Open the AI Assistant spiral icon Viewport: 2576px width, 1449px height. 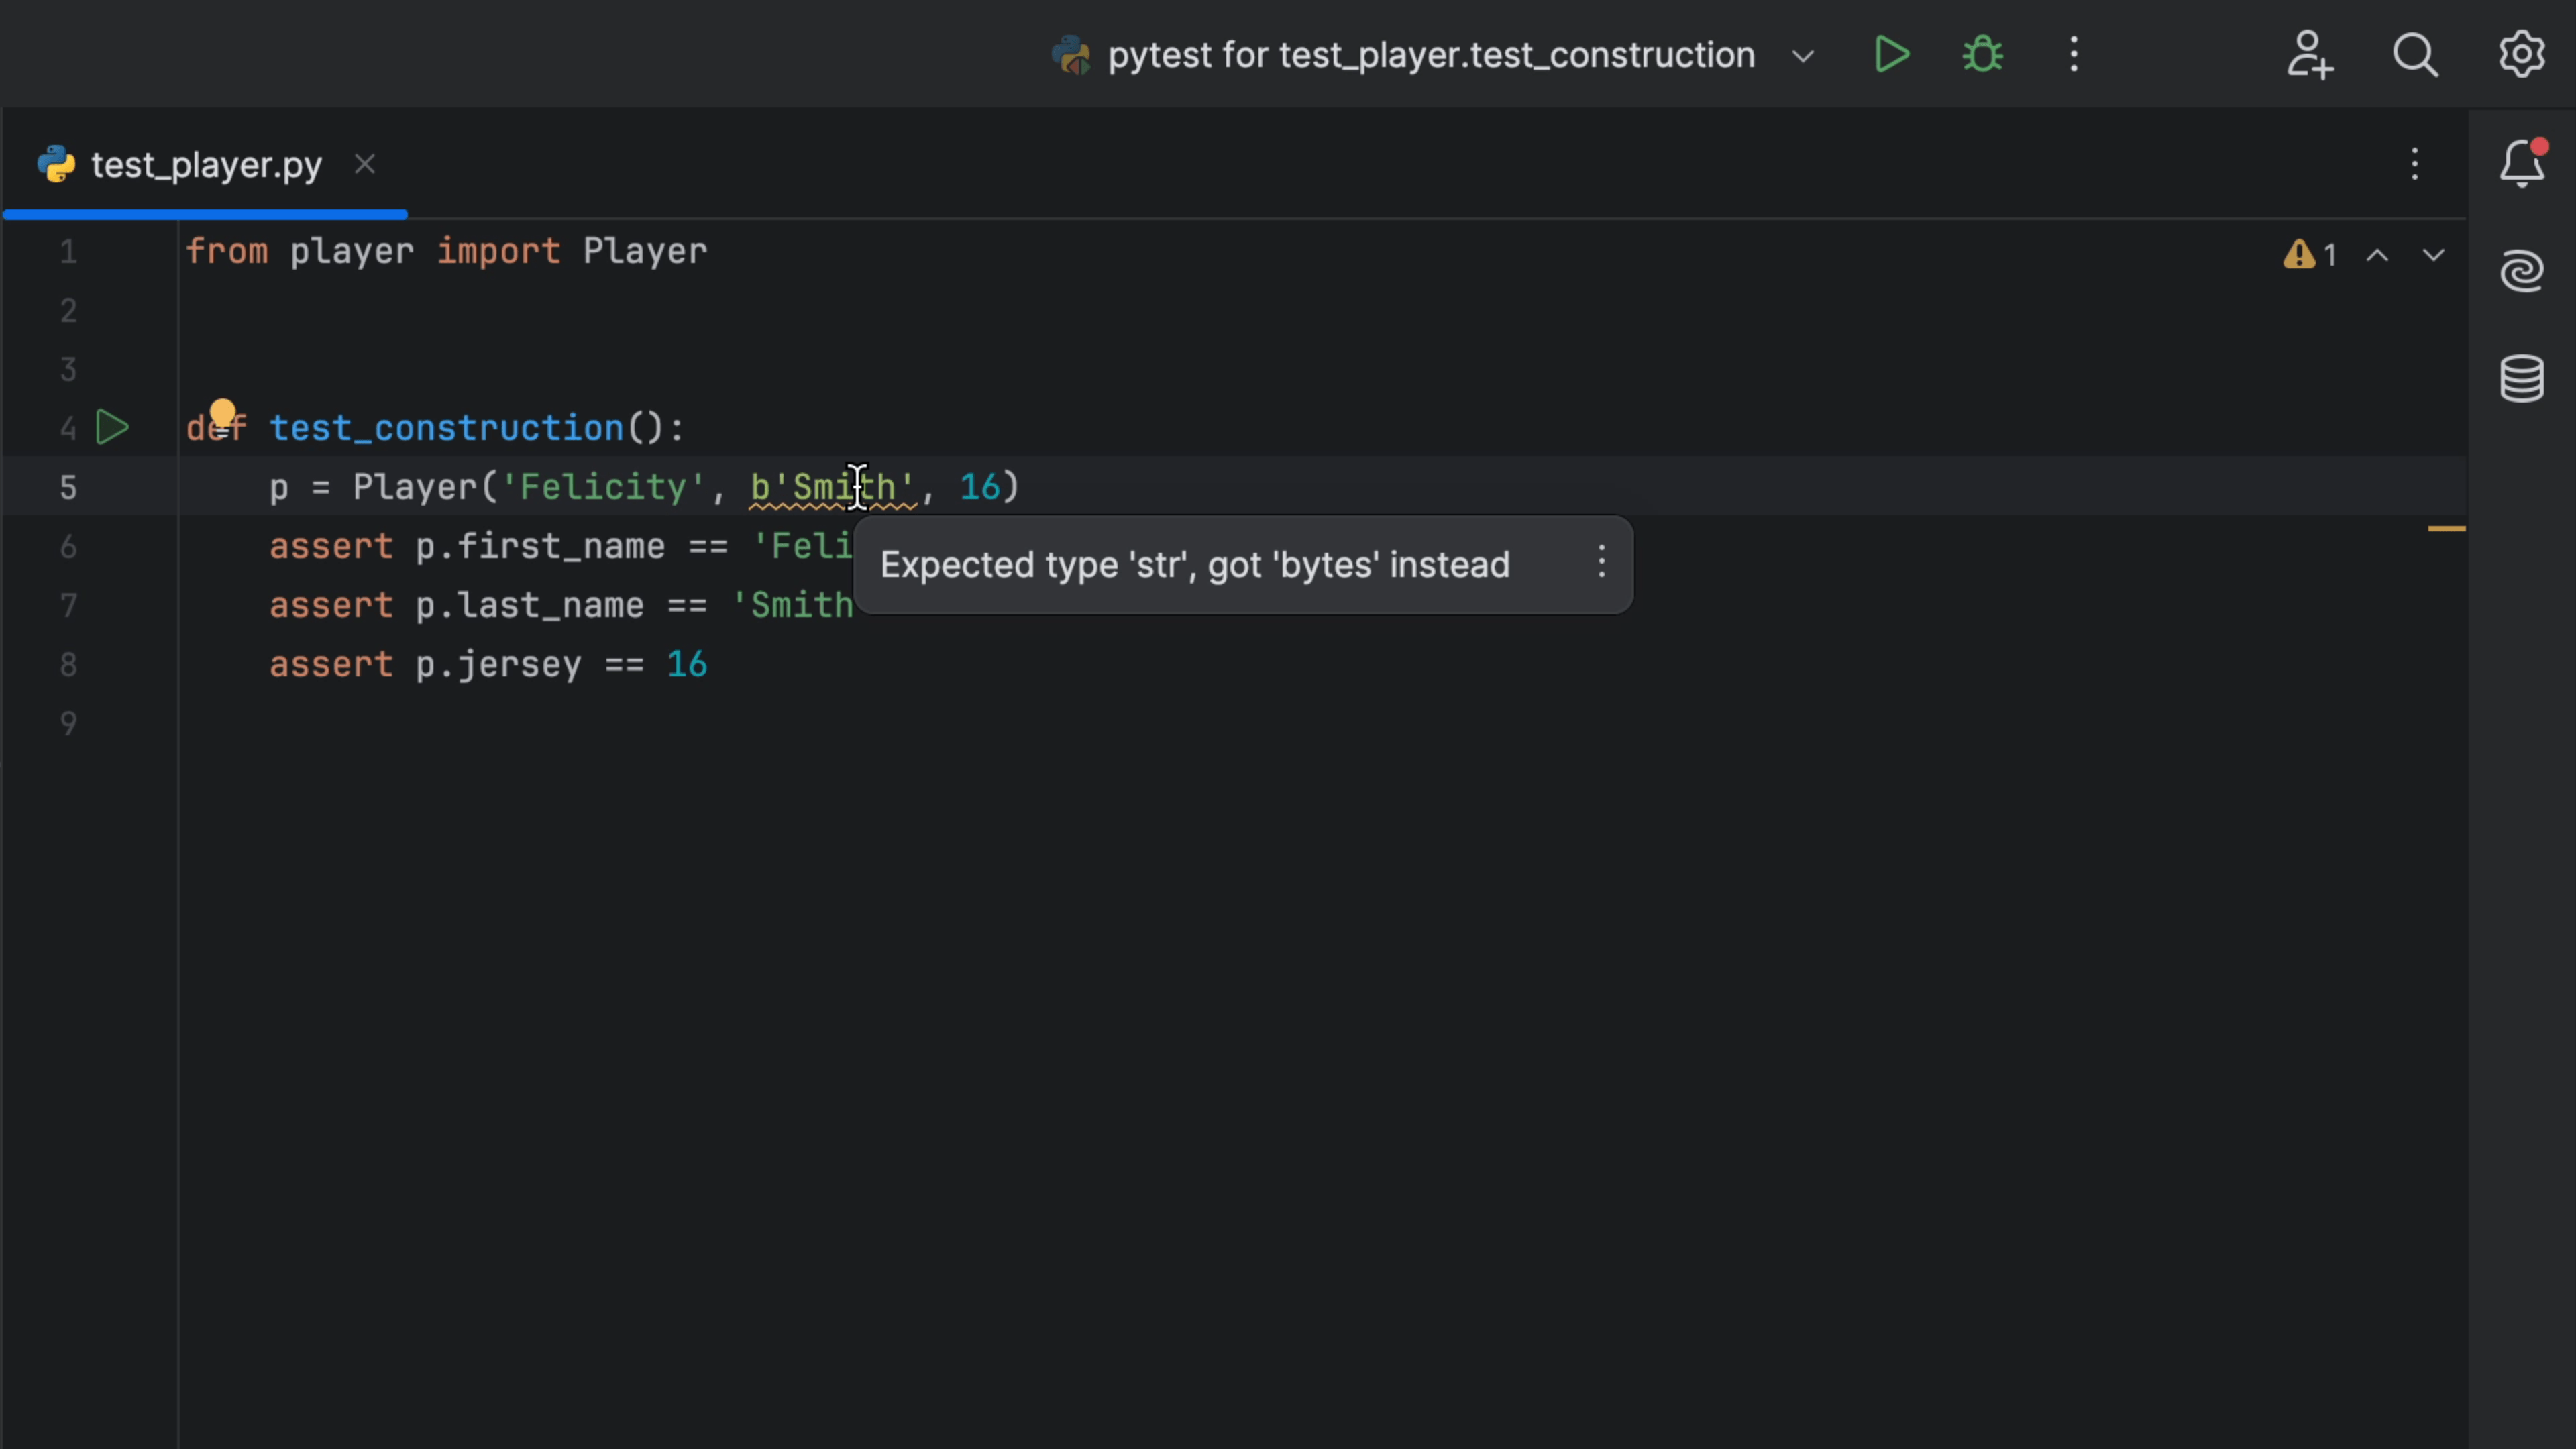click(2521, 271)
